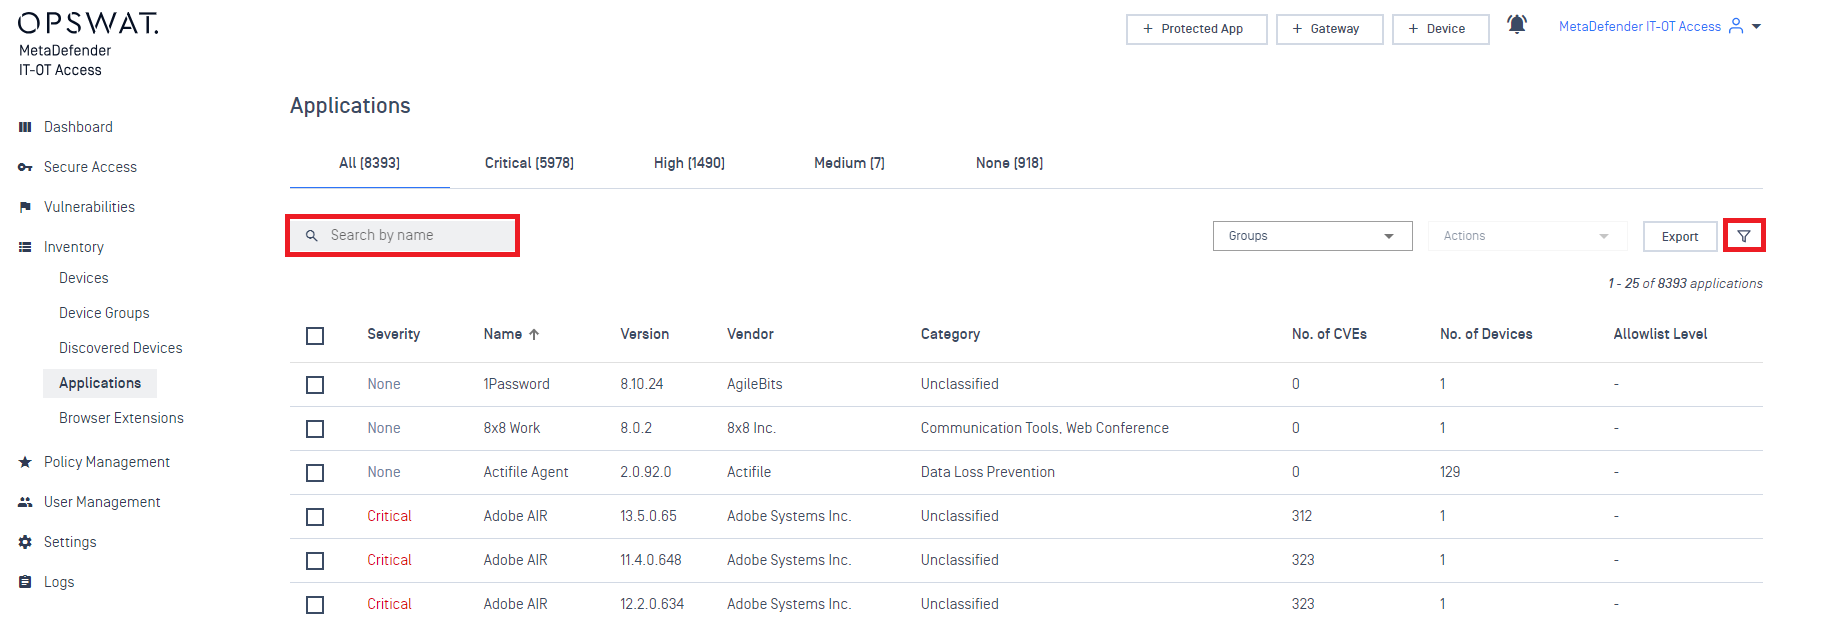This screenshot has width=1830, height=624.
Task: Click the Protected App button
Action: pyautogui.click(x=1197, y=29)
